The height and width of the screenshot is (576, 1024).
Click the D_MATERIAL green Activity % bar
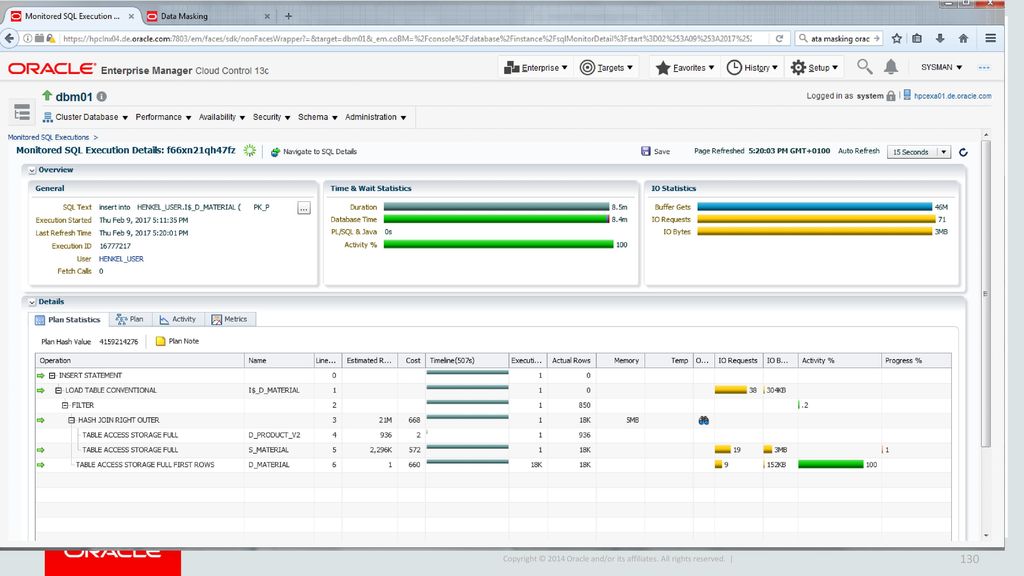pos(831,465)
